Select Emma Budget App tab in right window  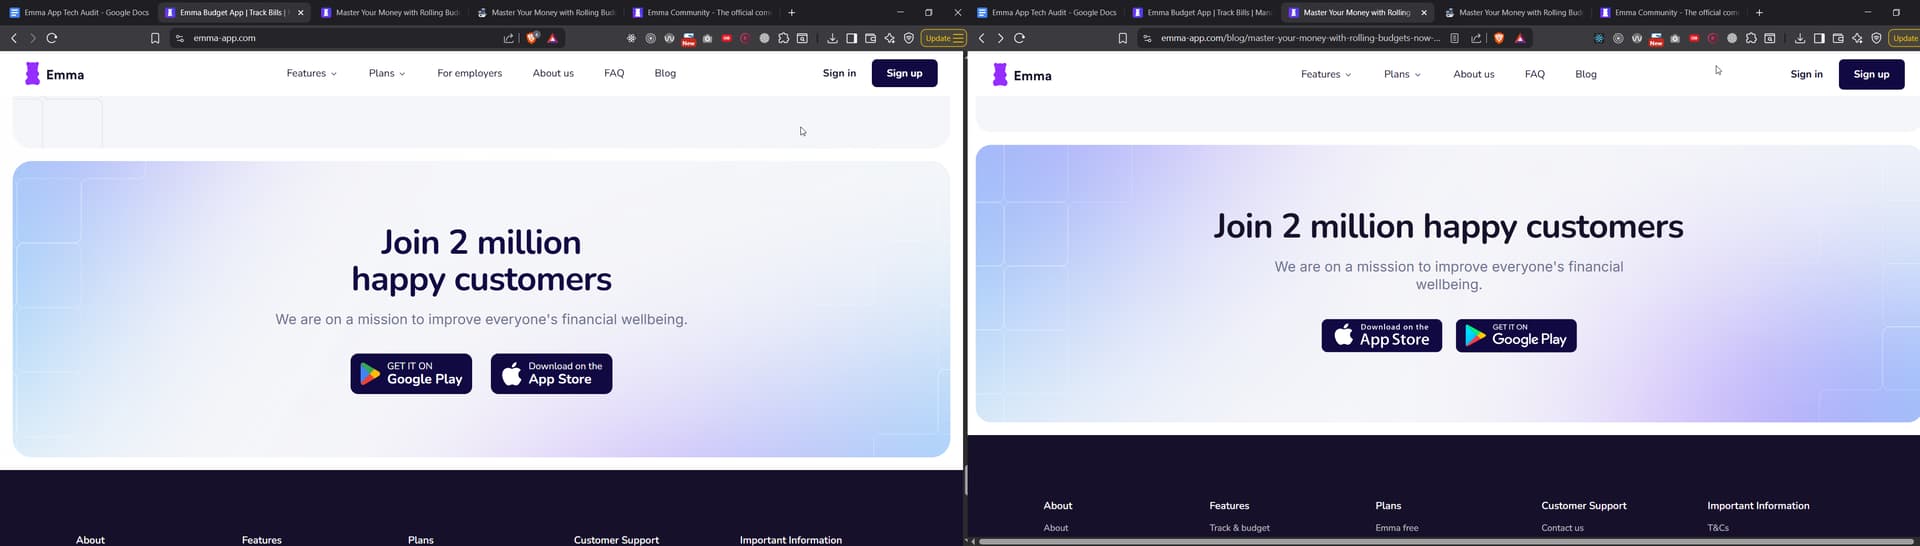1201,12
